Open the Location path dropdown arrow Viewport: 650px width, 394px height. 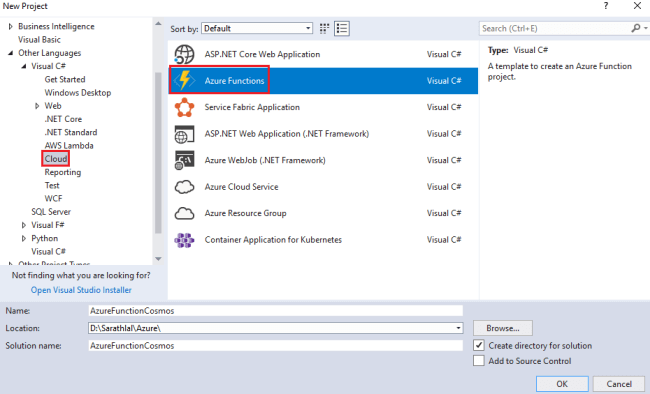coord(458,328)
